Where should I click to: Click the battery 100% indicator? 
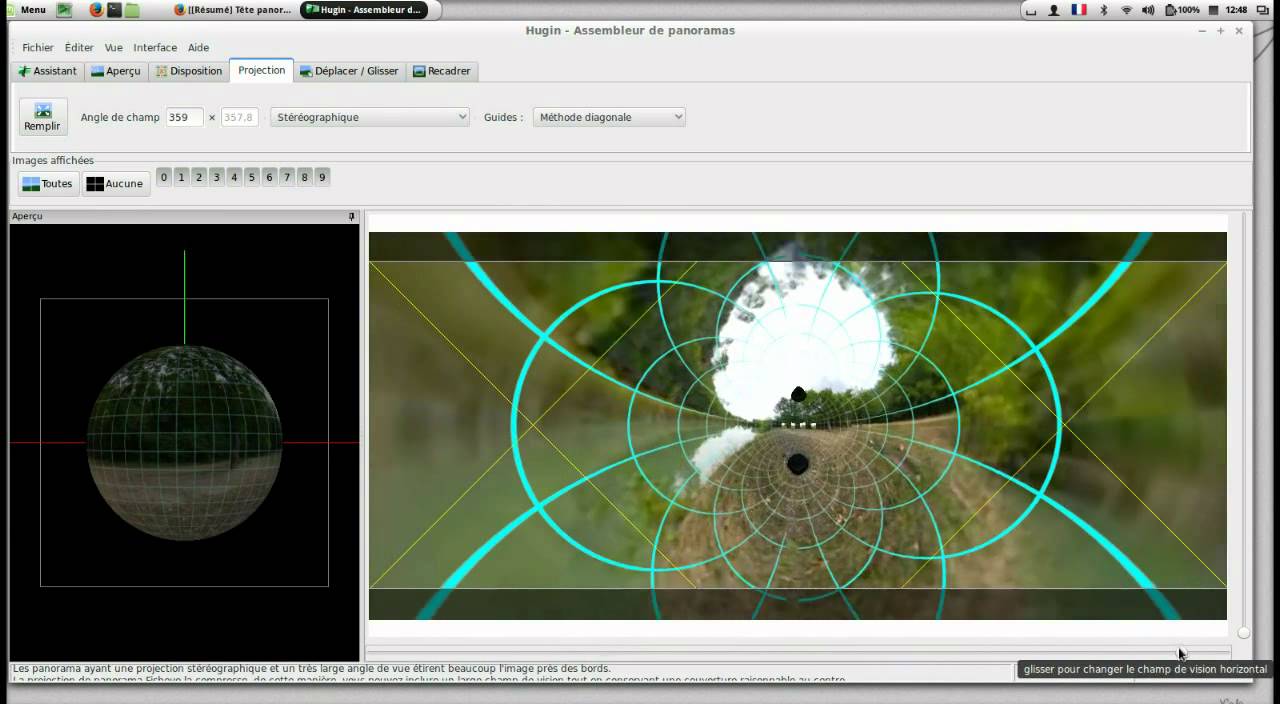tap(1182, 10)
